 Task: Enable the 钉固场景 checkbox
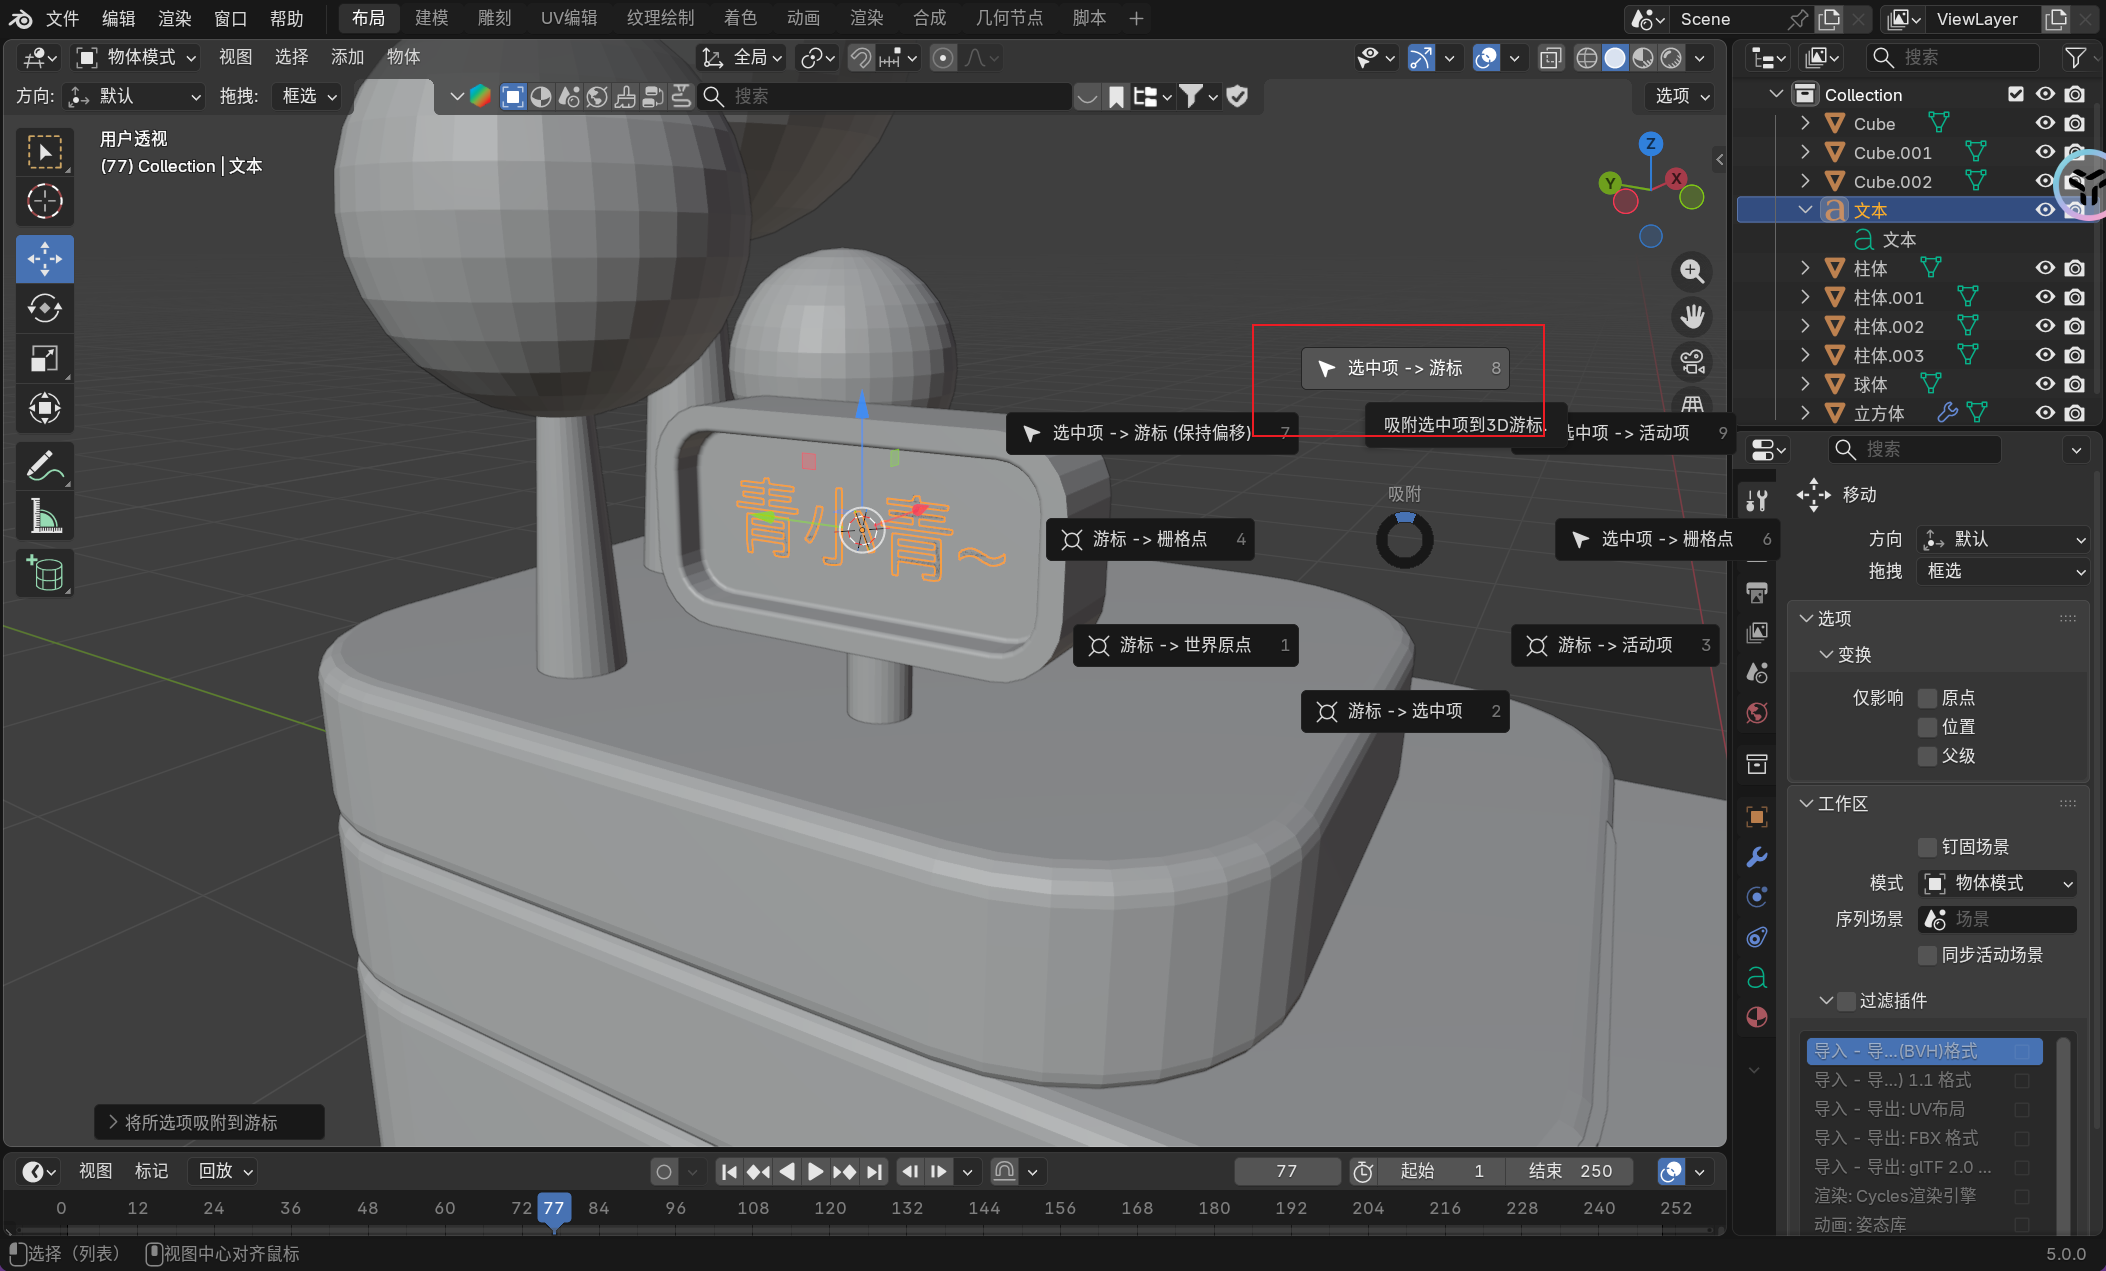(1927, 847)
